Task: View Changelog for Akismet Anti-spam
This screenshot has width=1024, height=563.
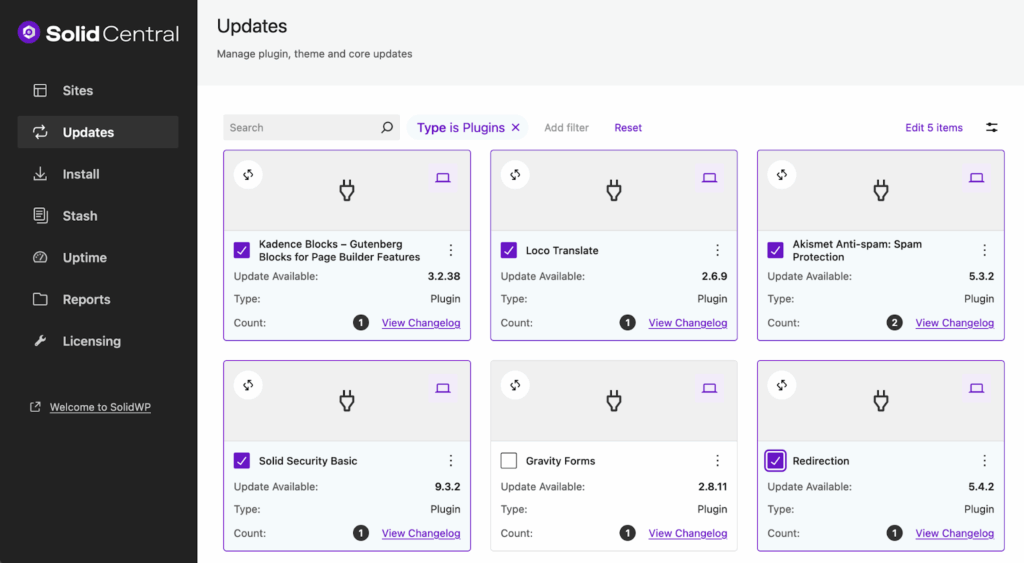Action: point(954,323)
